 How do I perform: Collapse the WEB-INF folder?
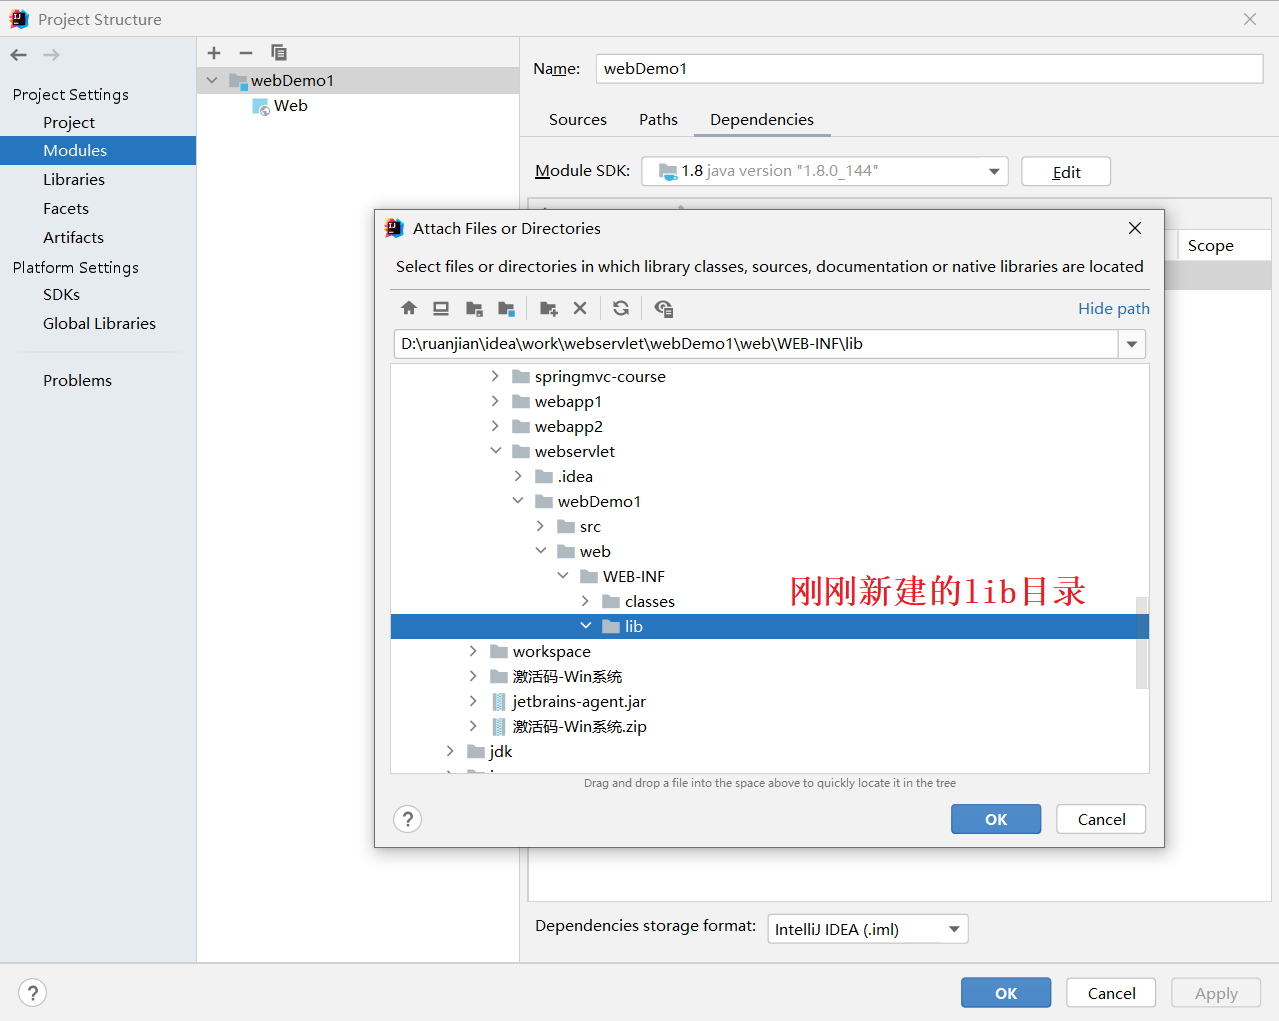pos(563,576)
